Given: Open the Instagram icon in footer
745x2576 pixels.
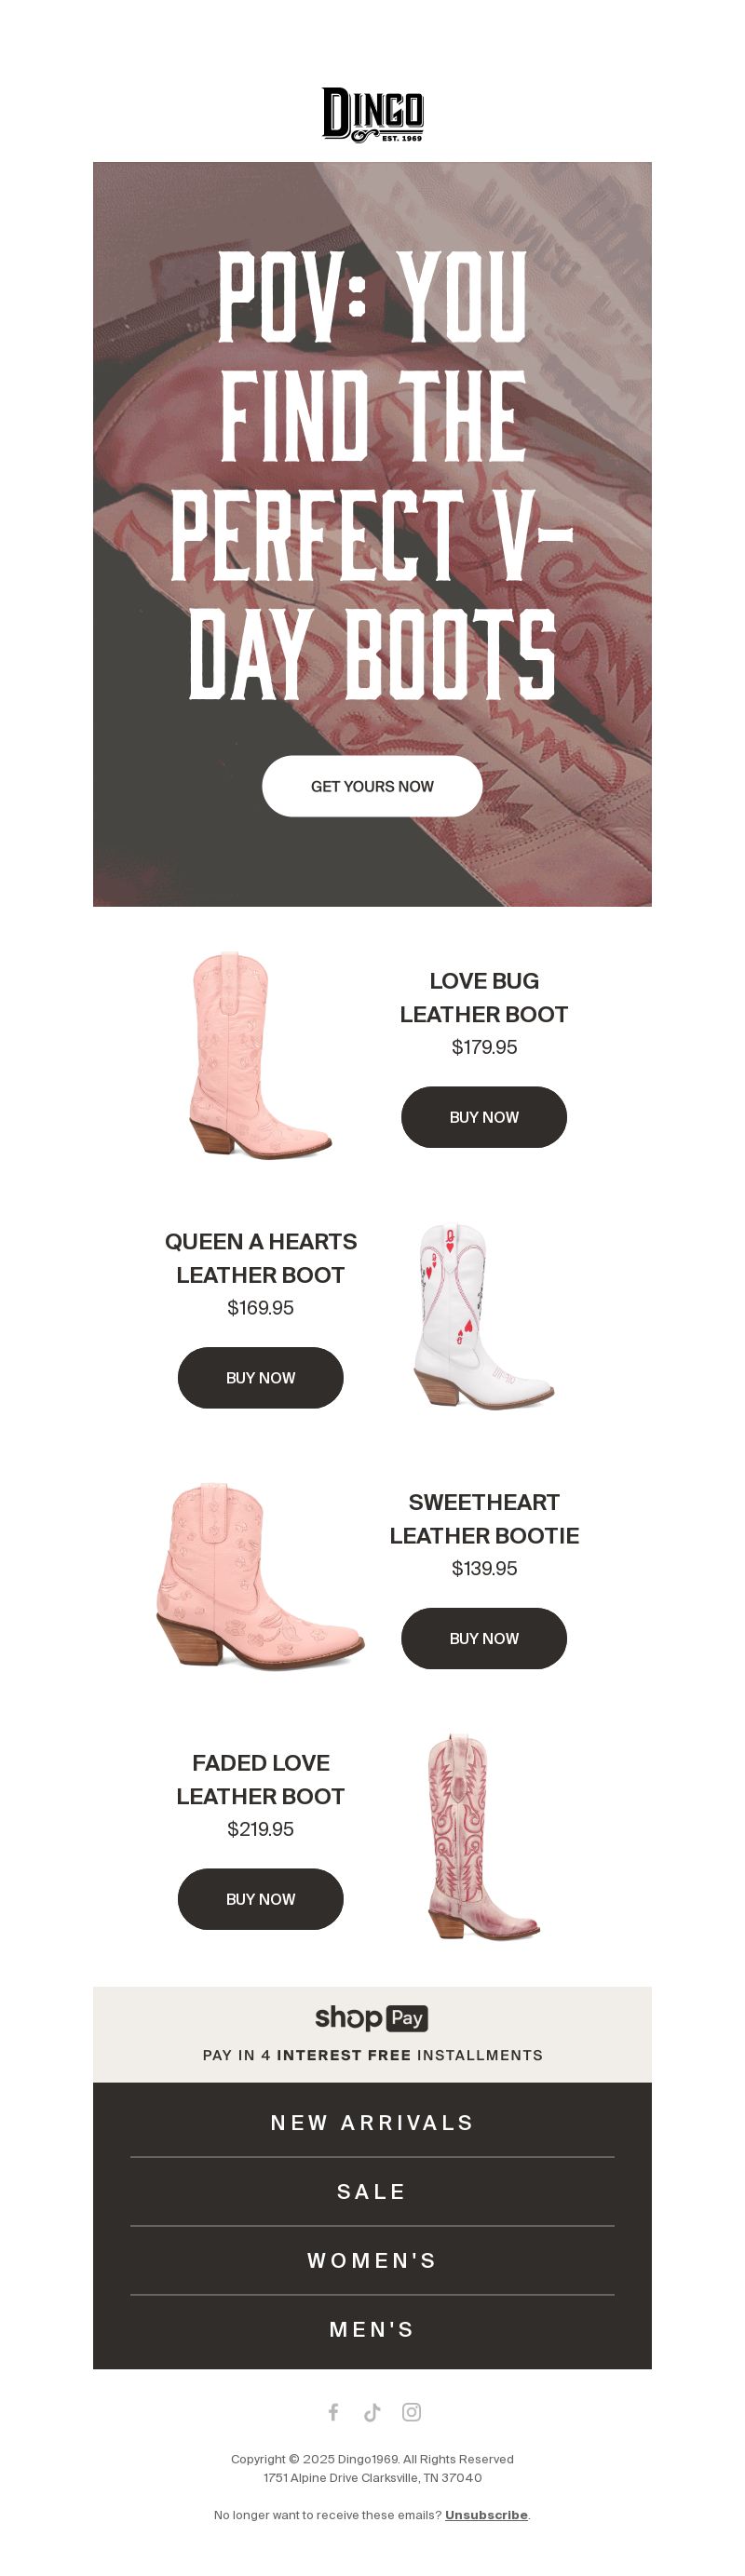Looking at the screenshot, I should click(411, 2411).
